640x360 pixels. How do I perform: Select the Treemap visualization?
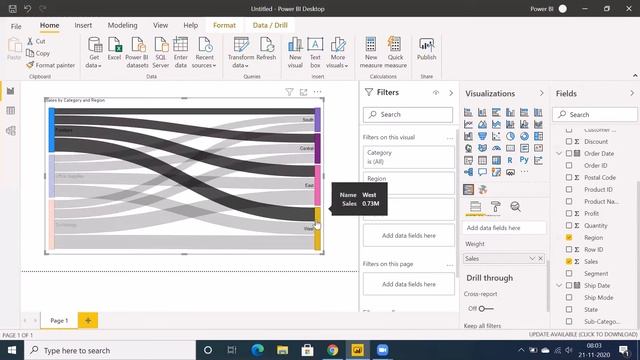point(538,136)
